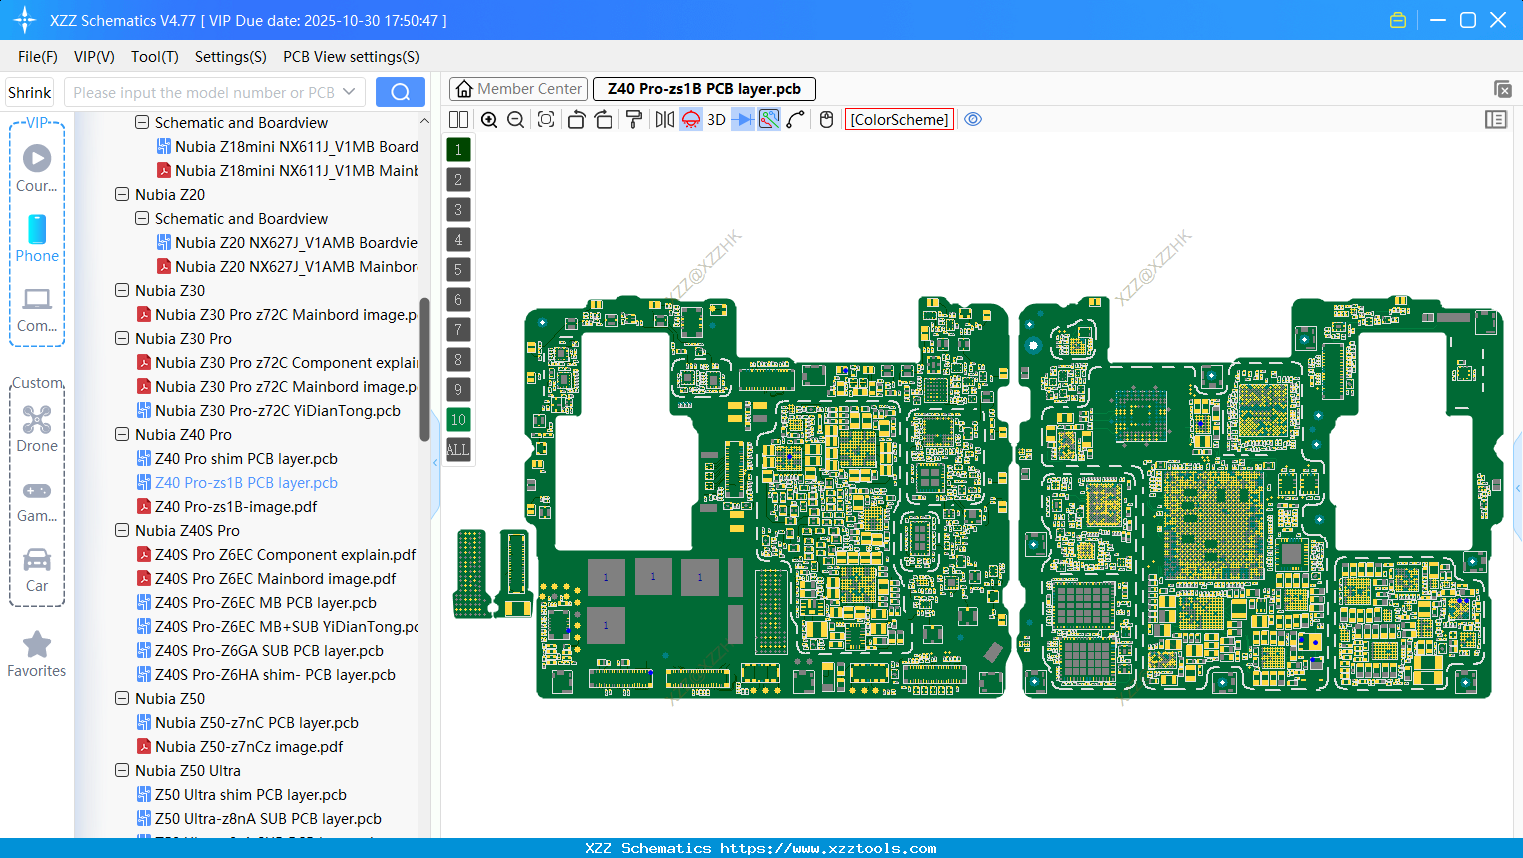The image size is (1523, 858).
Task: Enable layer 5 in the layer list
Action: [x=458, y=269]
